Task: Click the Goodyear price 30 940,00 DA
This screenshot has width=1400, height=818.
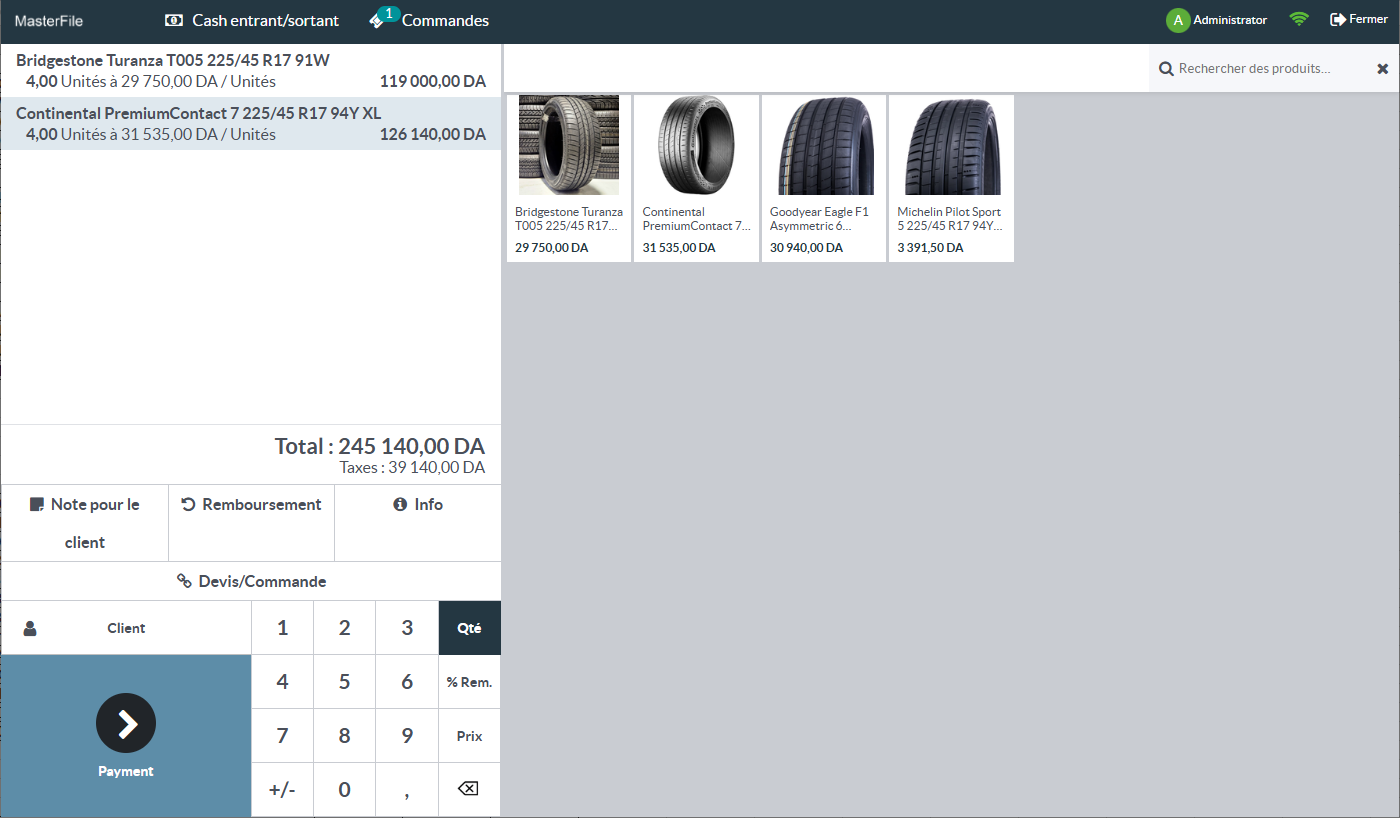Action: [806, 248]
